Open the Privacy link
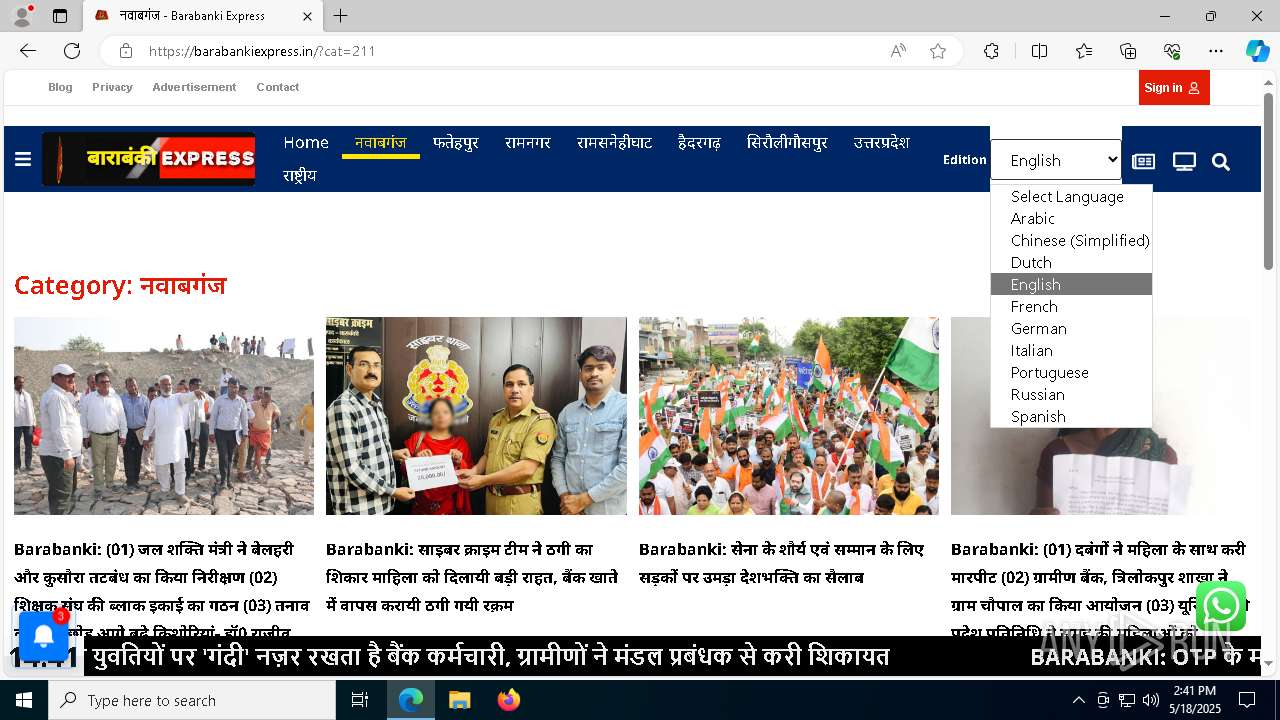The width and height of the screenshot is (1280, 720). click(x=112, y=87)
